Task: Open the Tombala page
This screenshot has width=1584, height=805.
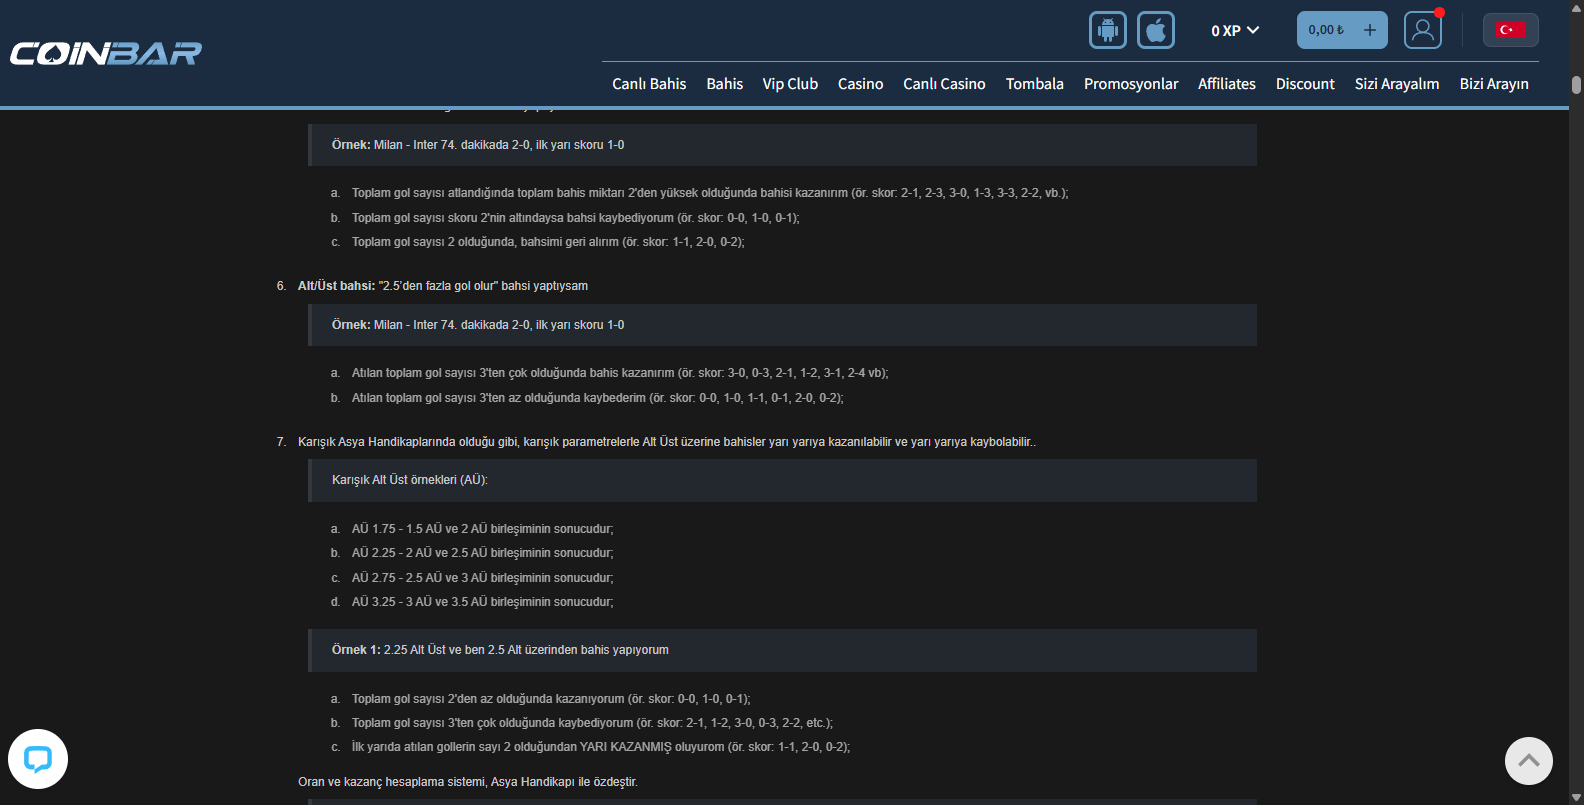Action: coord(1035,84)
